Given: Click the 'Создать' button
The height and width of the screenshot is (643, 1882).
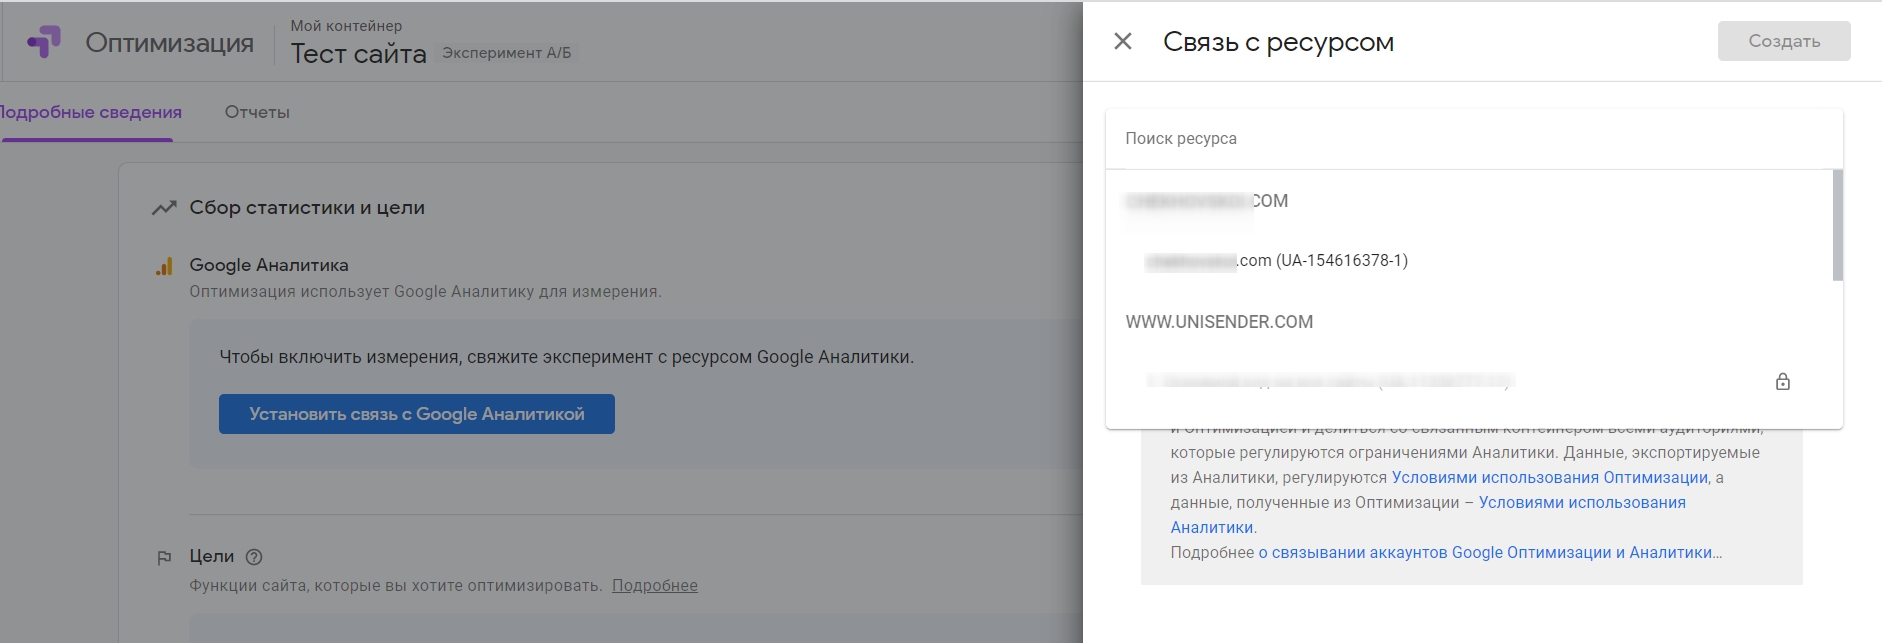Looking at the screenshot, I should [x=1784, y=41].
